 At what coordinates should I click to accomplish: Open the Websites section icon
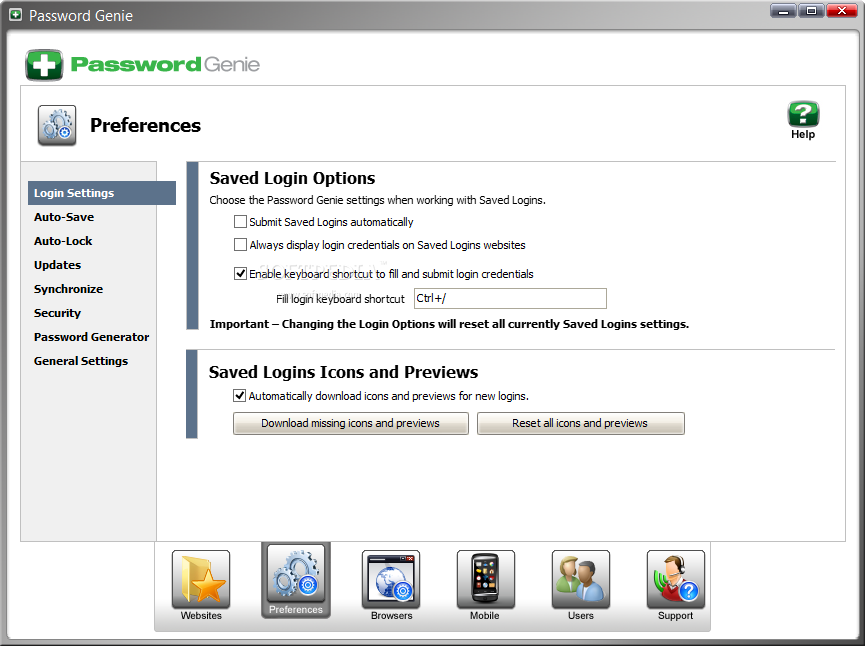coord(201,579)
